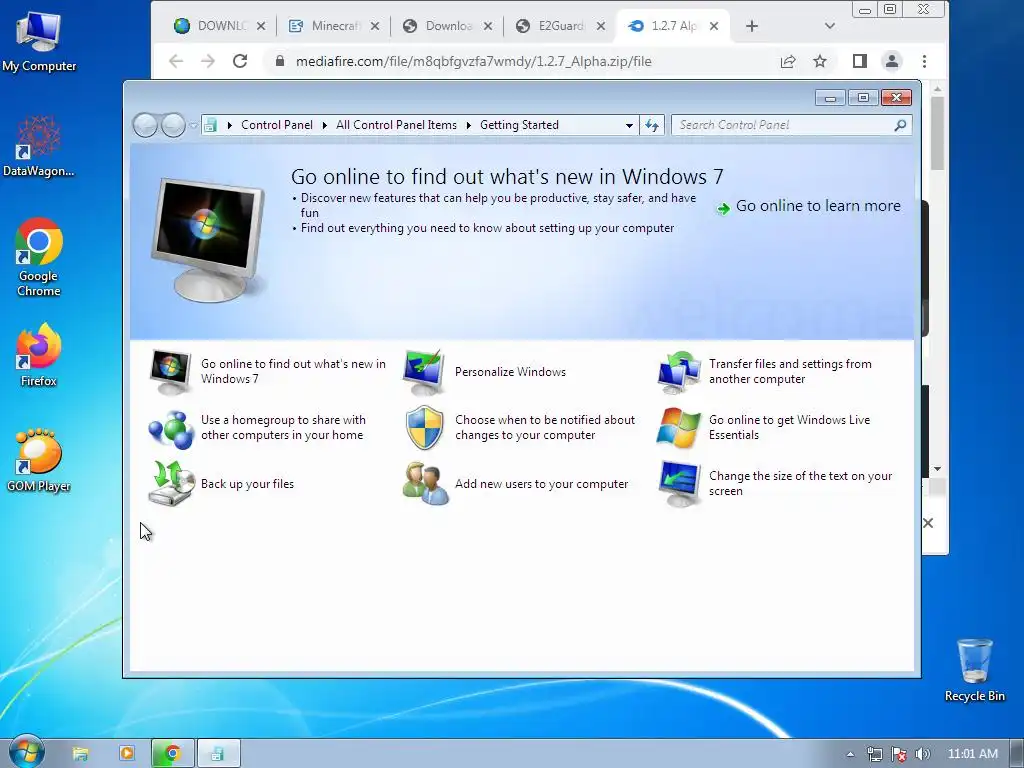Screen dimensions: 1024x768
Task: Open Chrome tab search dropdown arrow
Action: click(x=829, y=26)
